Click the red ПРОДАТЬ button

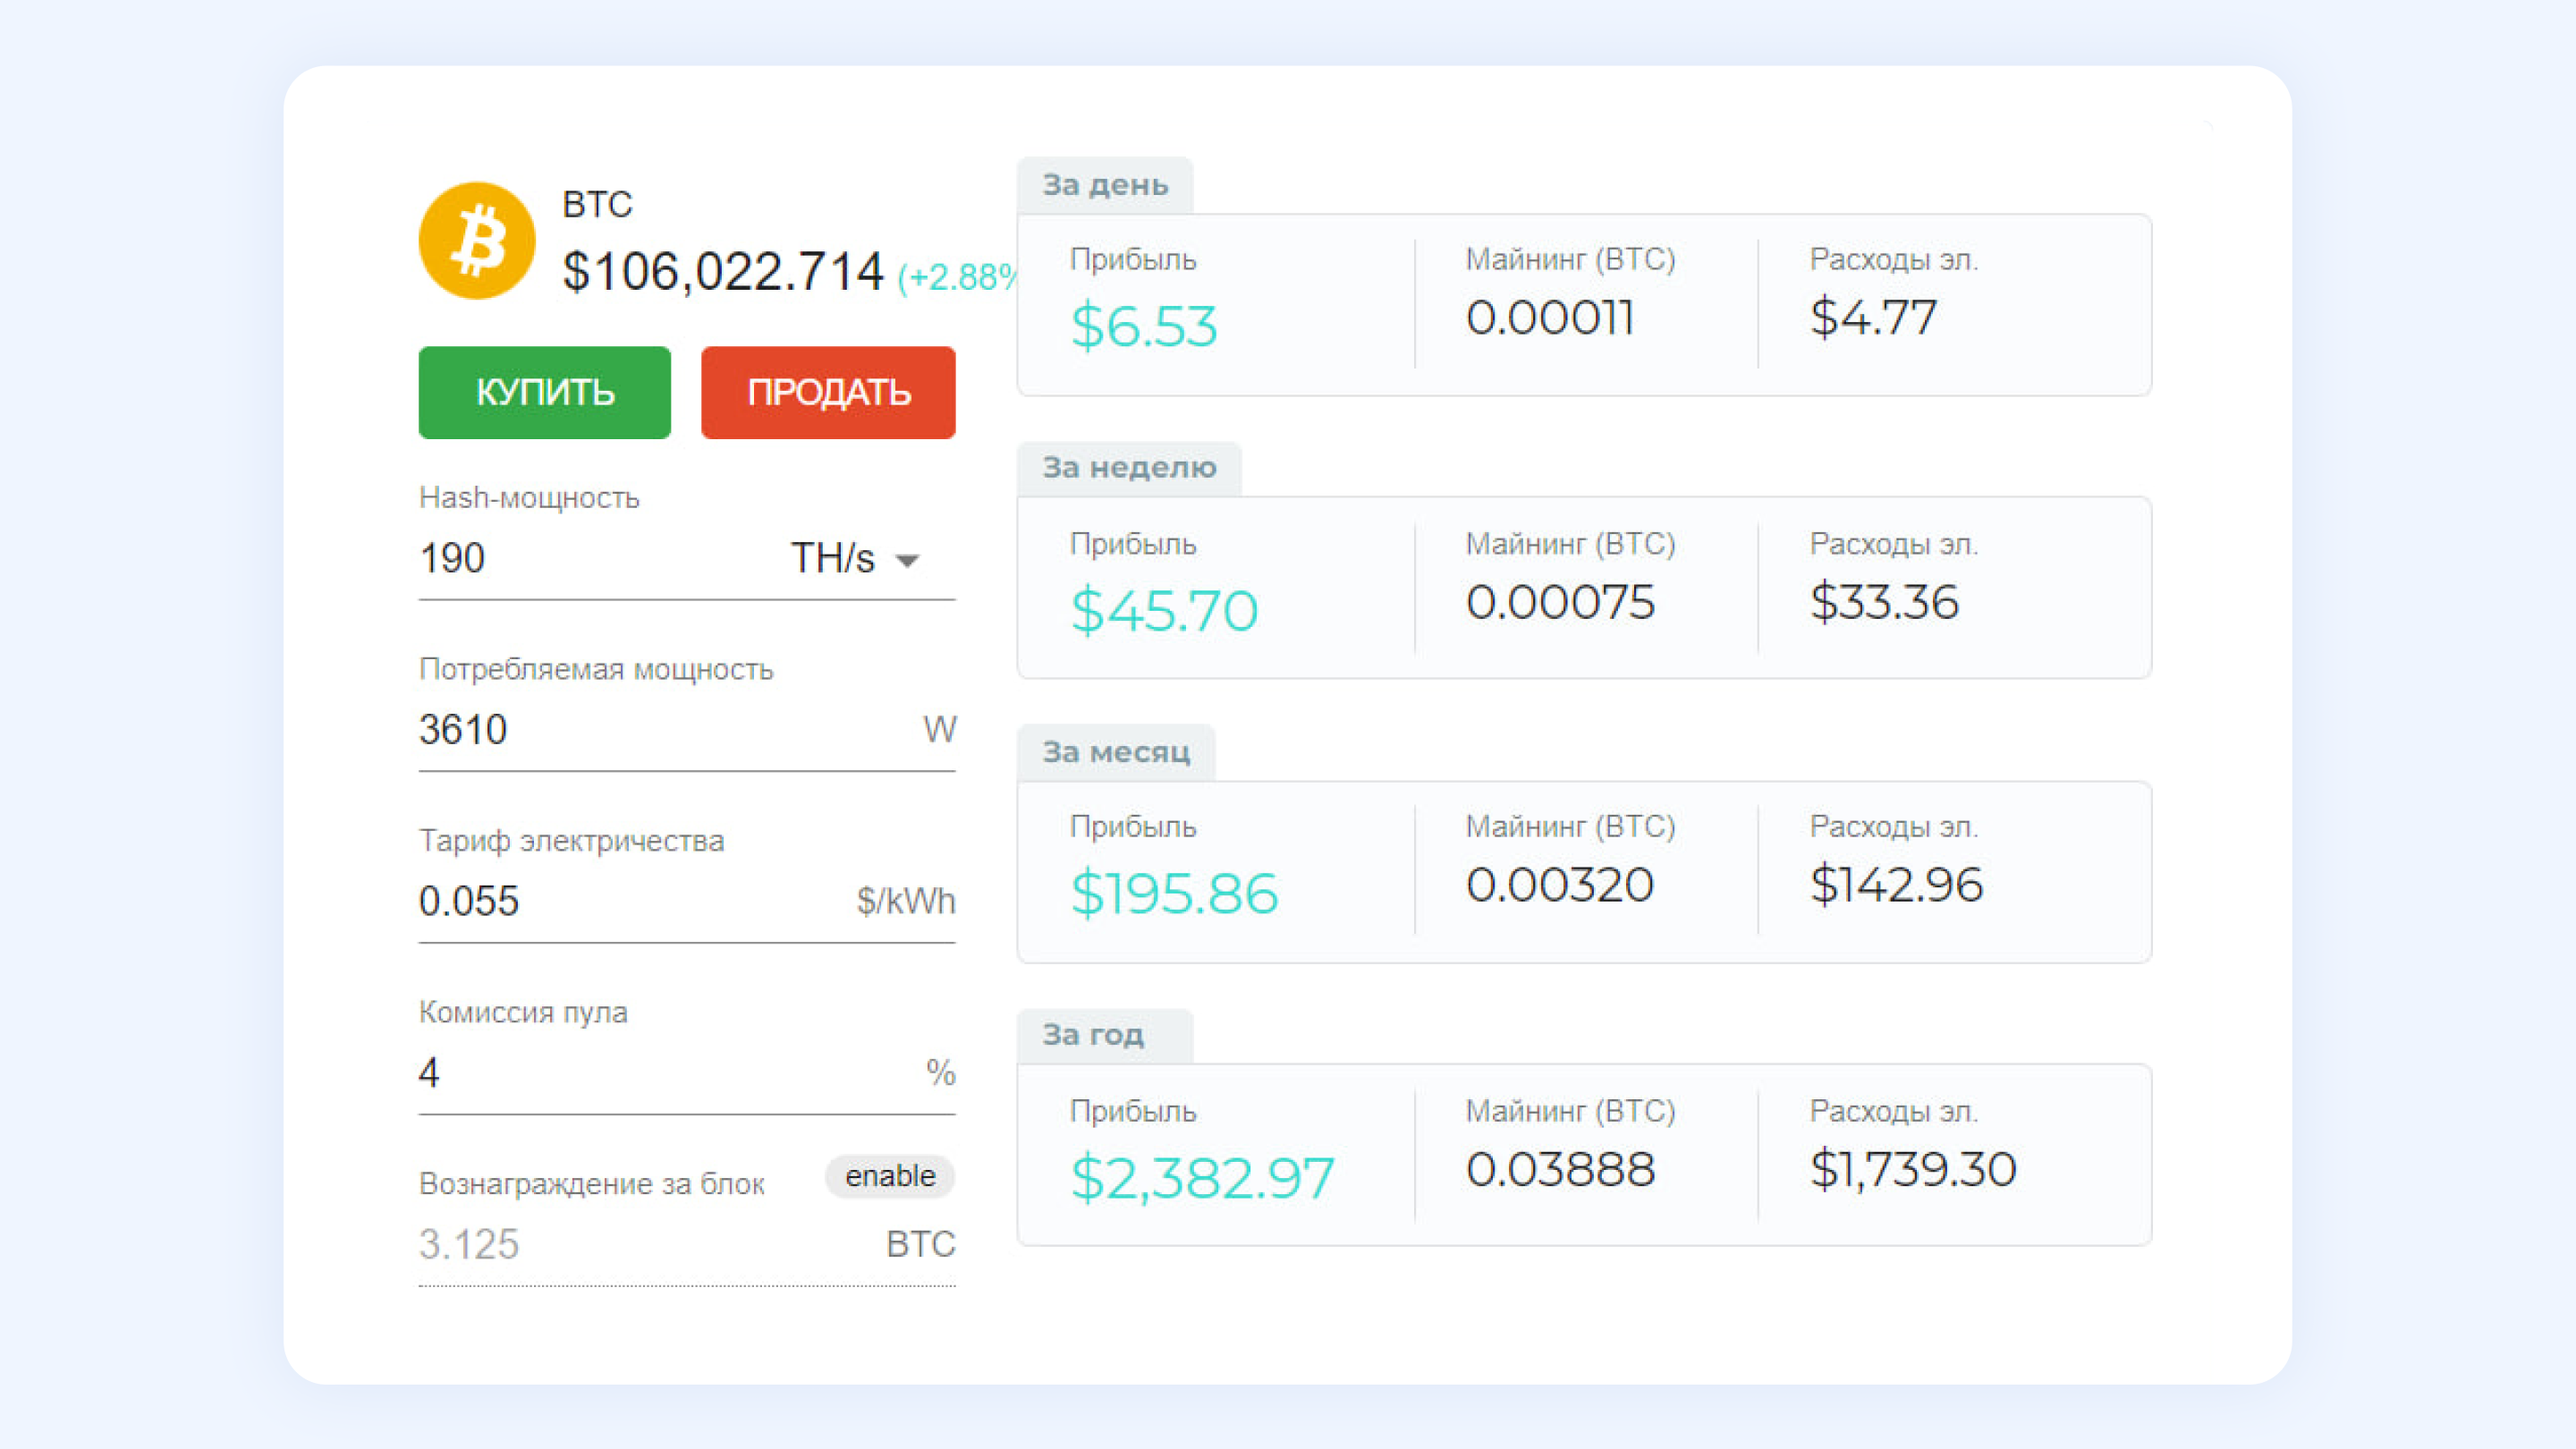828,392
